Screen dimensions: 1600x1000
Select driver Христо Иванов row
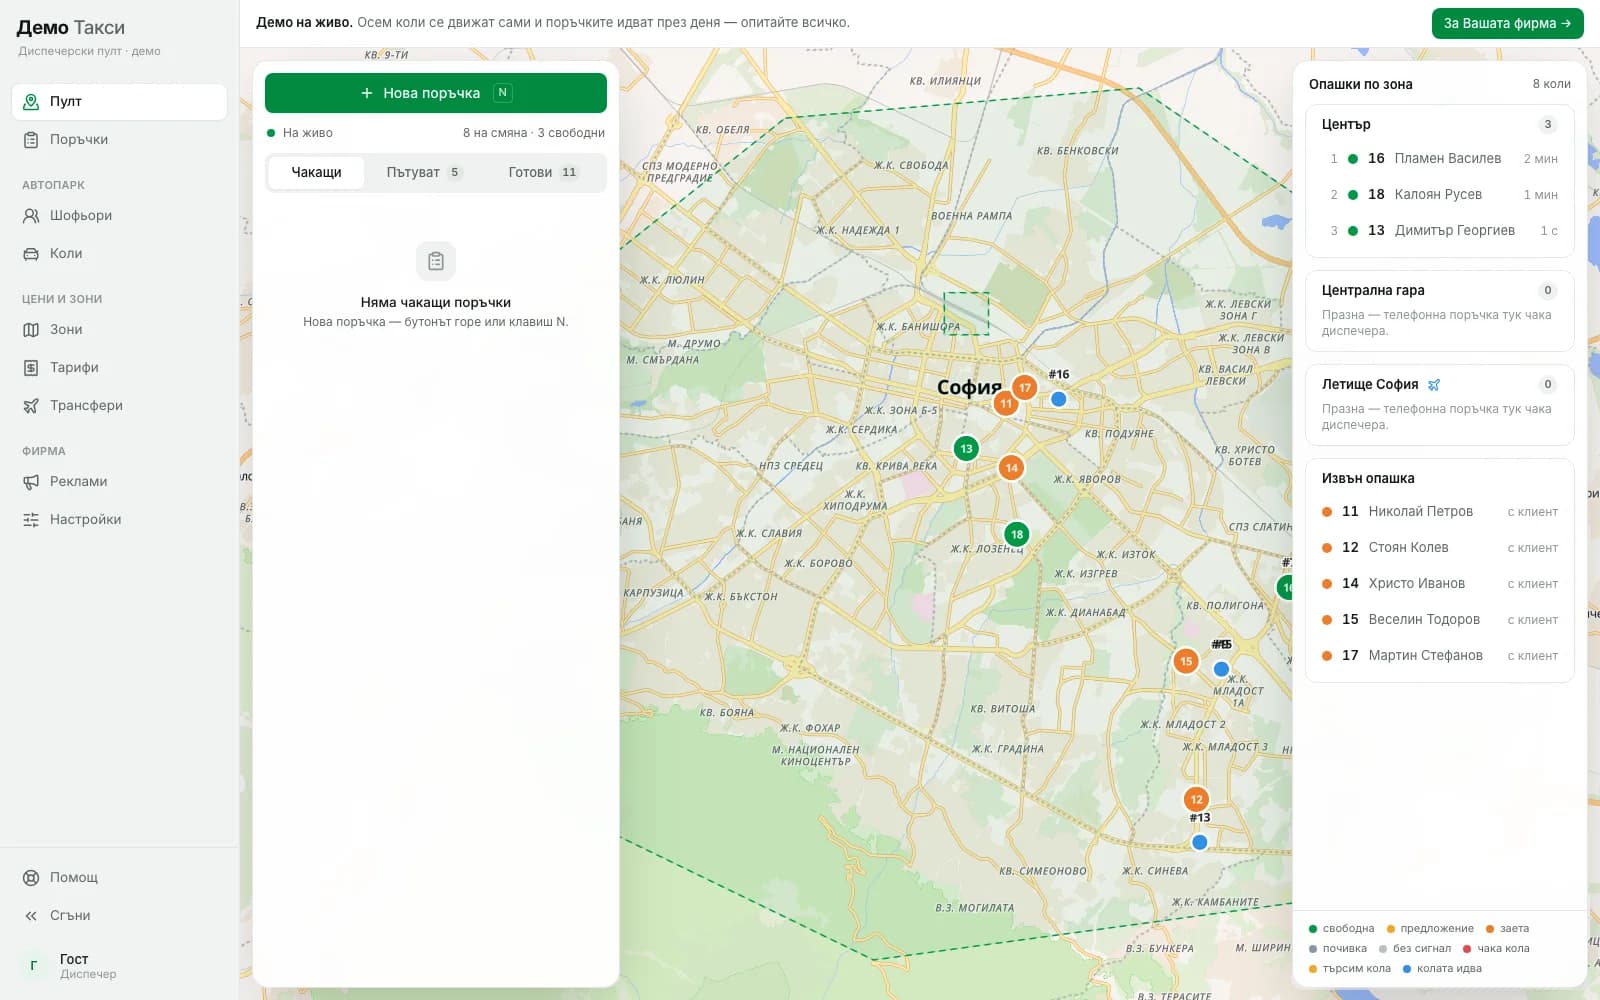click(1440, 583)
